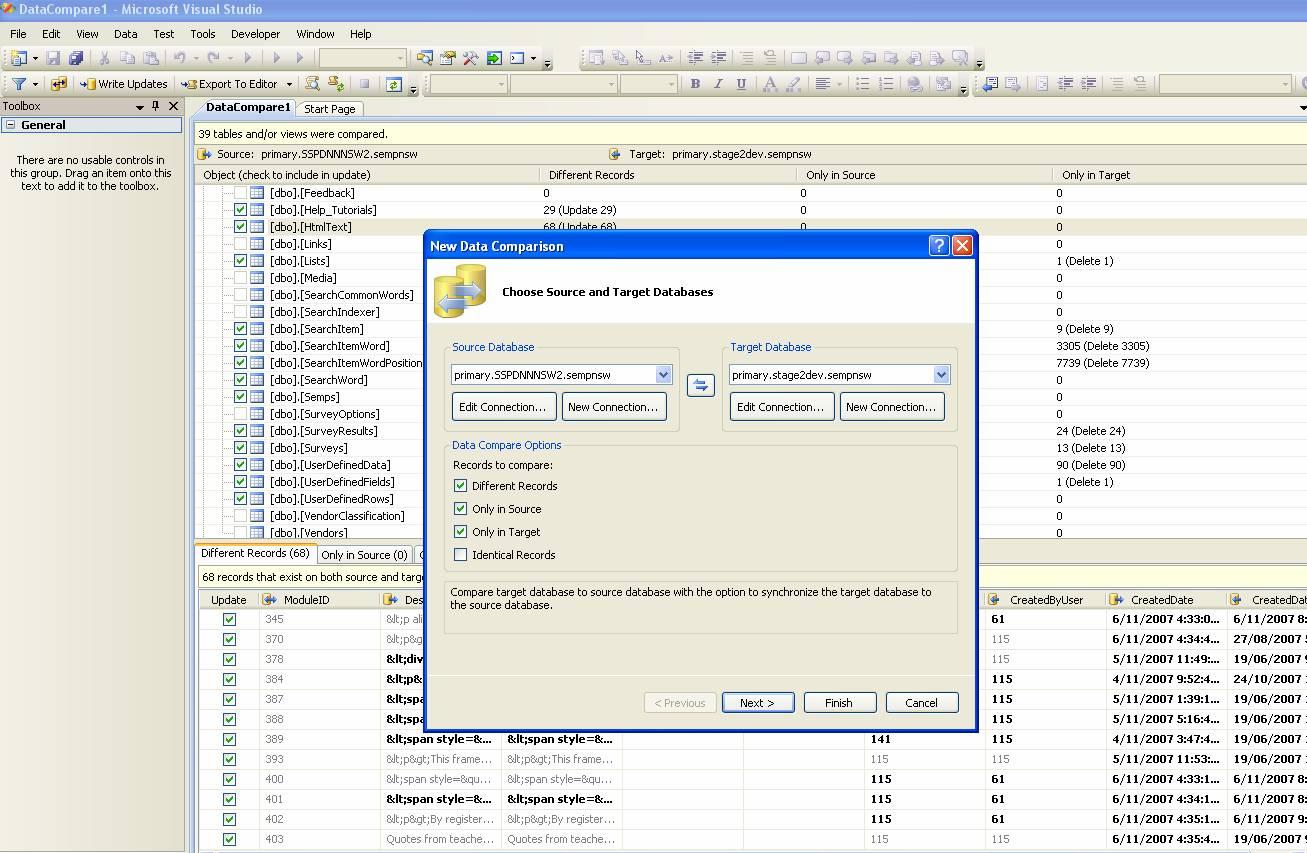
Task: Click the Toolbox hammer-wrench toolbar icon
Action: (470, 58)
